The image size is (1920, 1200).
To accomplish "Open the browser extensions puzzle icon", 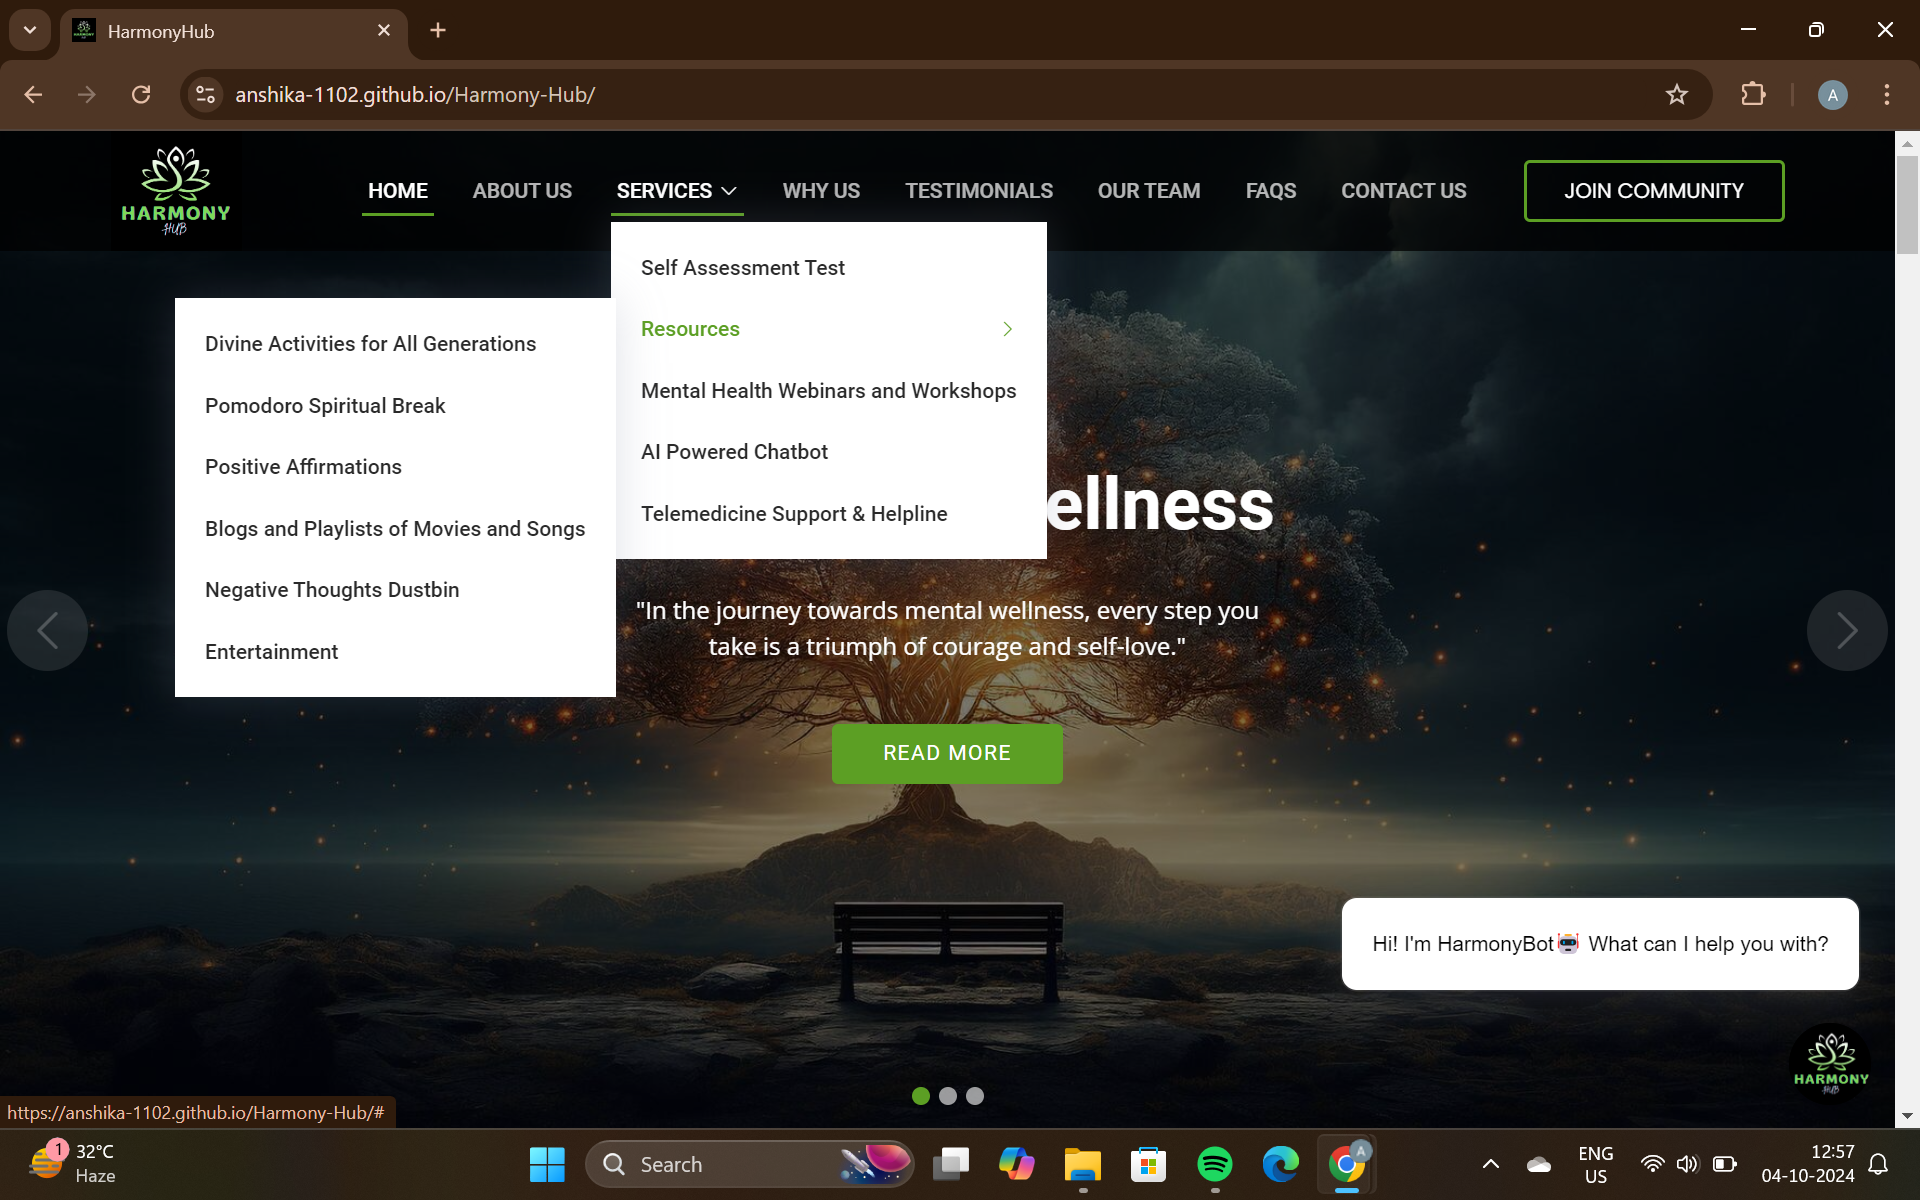I will pyautogui.click(x=1753, y=95).
